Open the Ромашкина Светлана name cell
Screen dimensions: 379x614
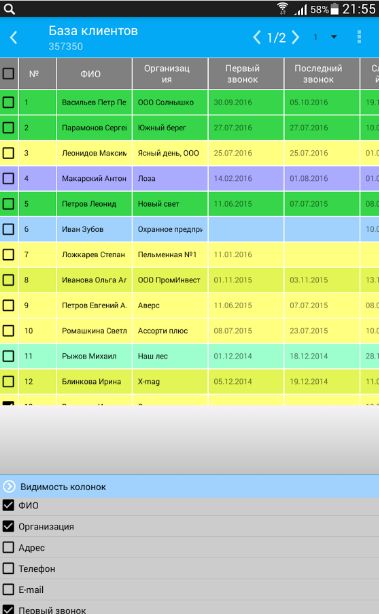pyautogui.click(x=94, y=330)
